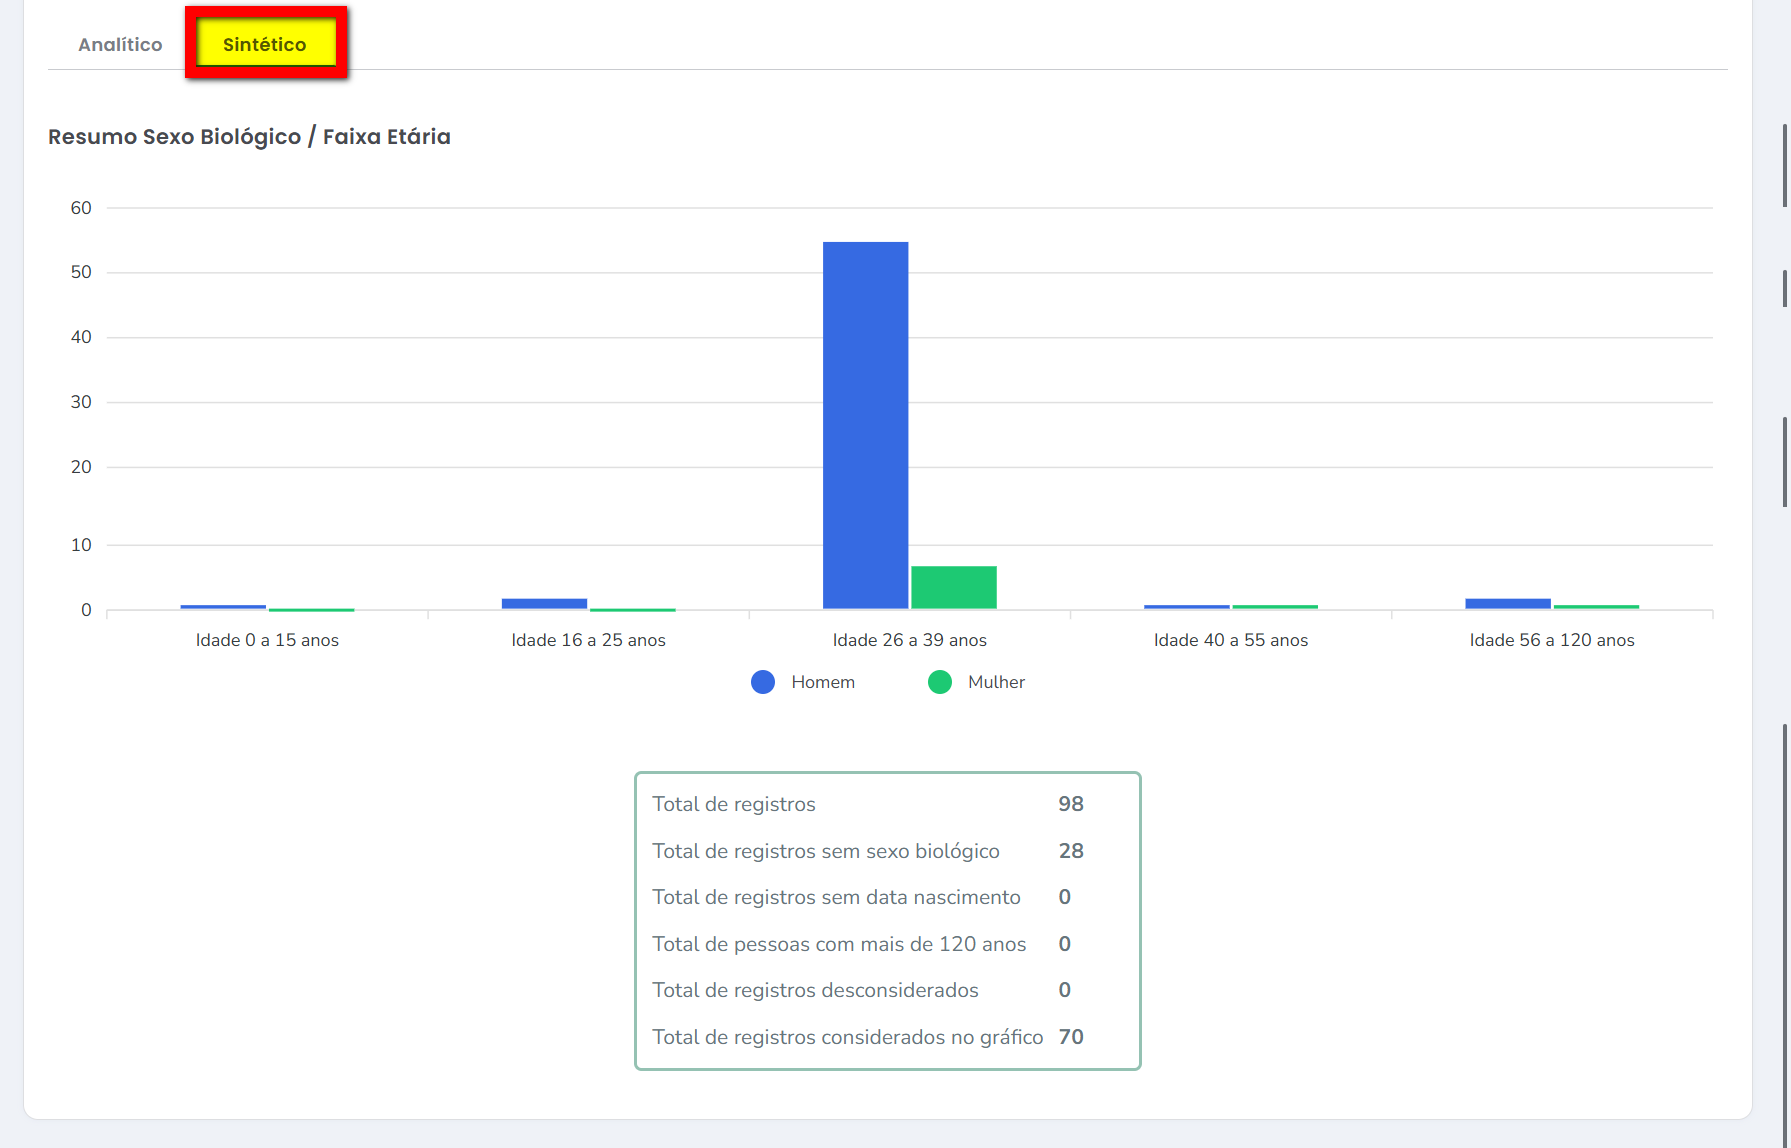This screenshot has width=1791, height=1148.
Task: Click the top scrollbar segment at right edge
Action: point(1785,165)
